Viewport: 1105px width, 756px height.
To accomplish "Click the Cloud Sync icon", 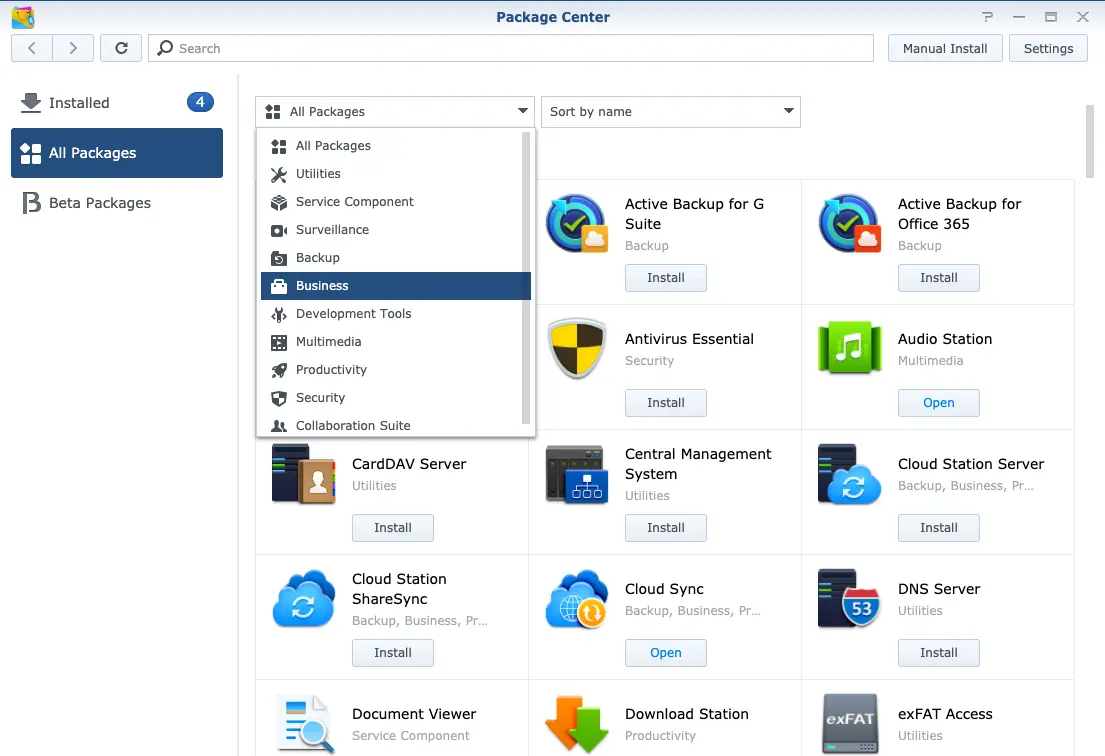I will (577, 598).
